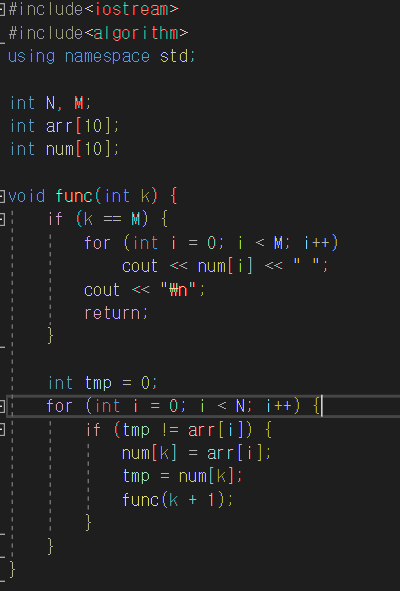Screen dimensions: 400x591
Task: Collapse the void func(int k) function
Action: [x=2, y=196]
